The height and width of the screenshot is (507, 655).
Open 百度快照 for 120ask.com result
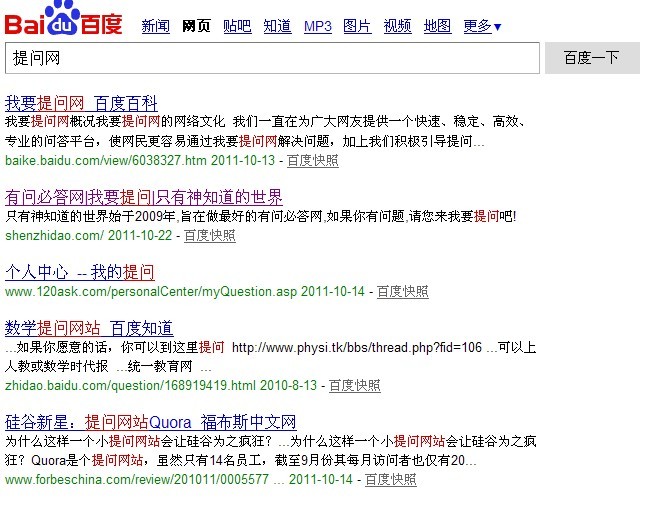[403, 292]
